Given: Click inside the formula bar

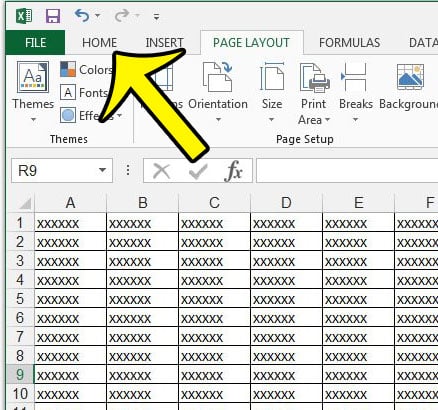Looking at the screenshot, I should click(x=347, y=171).
